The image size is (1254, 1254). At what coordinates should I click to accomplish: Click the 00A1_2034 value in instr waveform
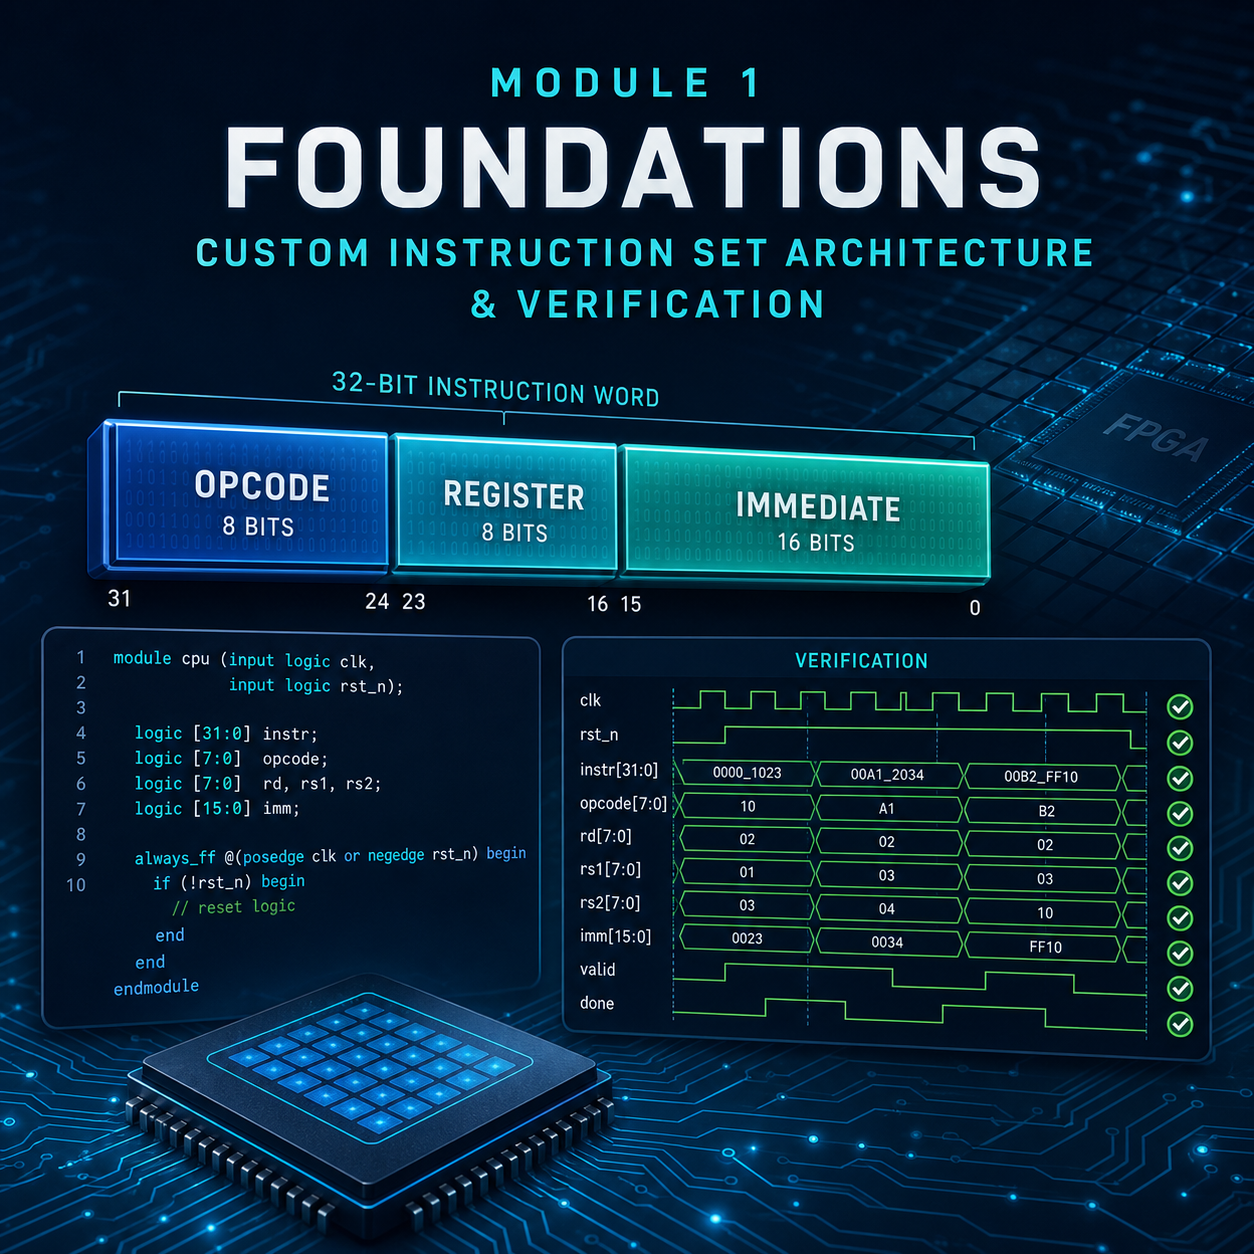(887, 775)
